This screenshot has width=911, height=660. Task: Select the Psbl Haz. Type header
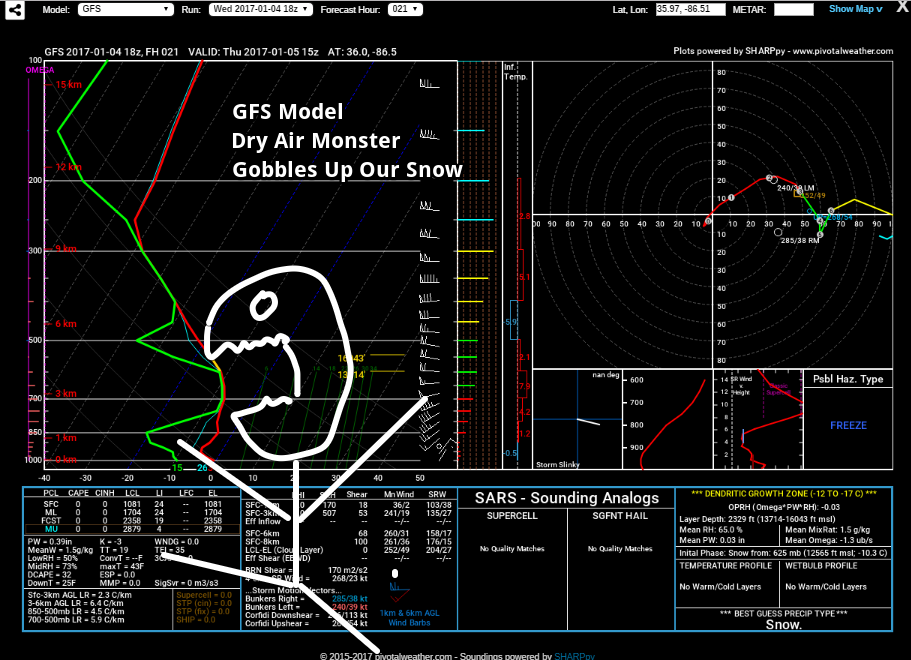[848, 379]
